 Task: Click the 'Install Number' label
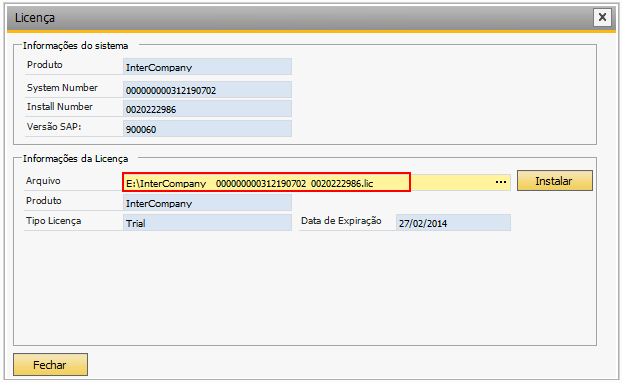pyautogui.click(x=60, y=107)
